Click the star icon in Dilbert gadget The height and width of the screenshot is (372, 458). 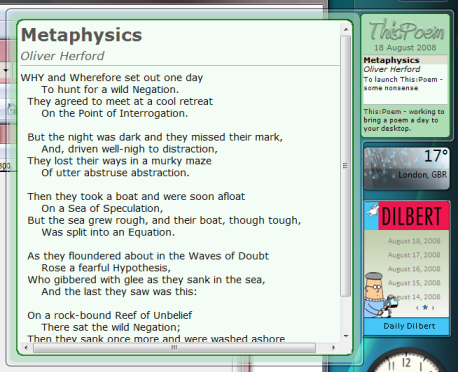coord(425,307)
